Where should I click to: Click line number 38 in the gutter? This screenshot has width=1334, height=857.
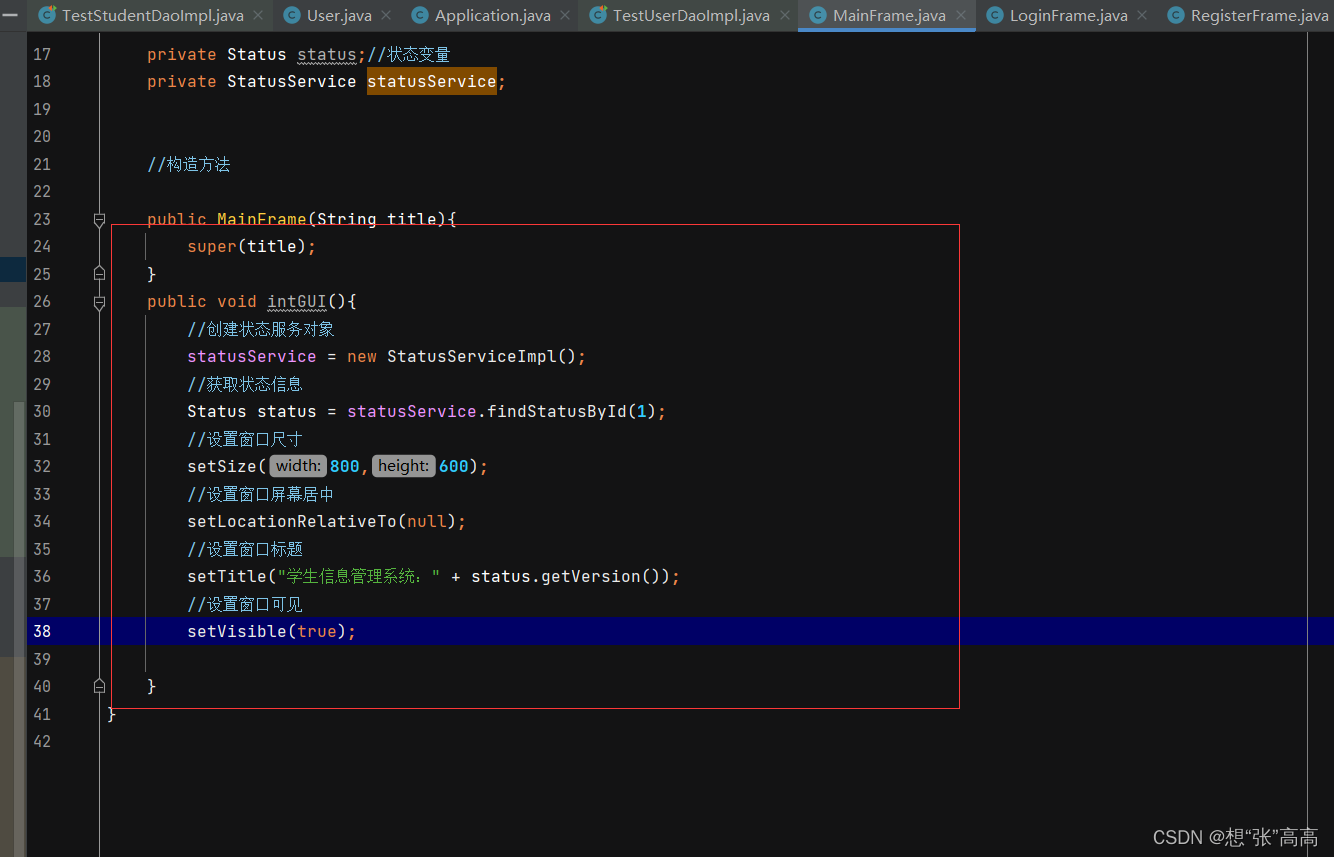pos(42,631)
